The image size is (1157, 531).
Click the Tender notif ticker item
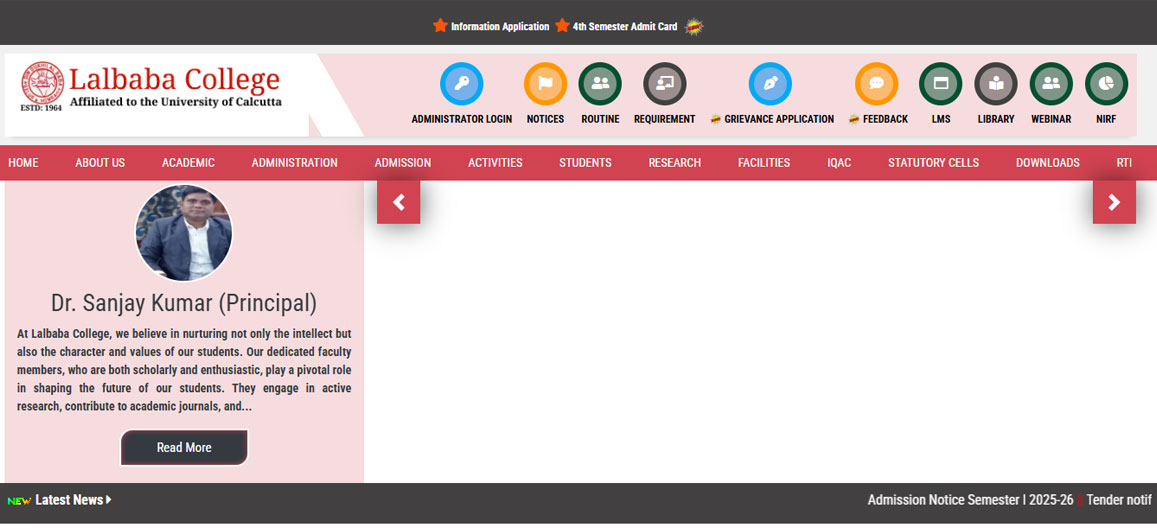click(1119, 500)
